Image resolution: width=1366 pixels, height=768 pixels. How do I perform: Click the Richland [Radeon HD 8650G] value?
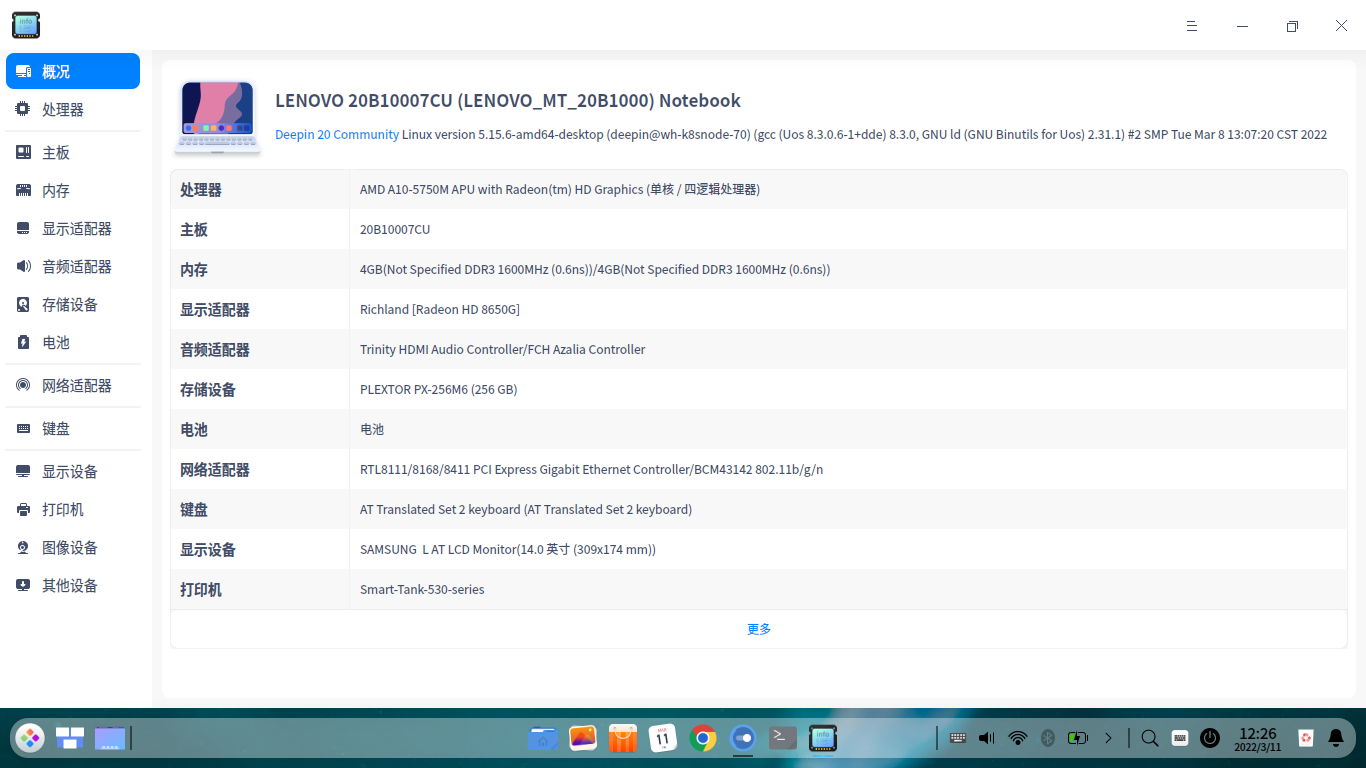click(440, 309)
